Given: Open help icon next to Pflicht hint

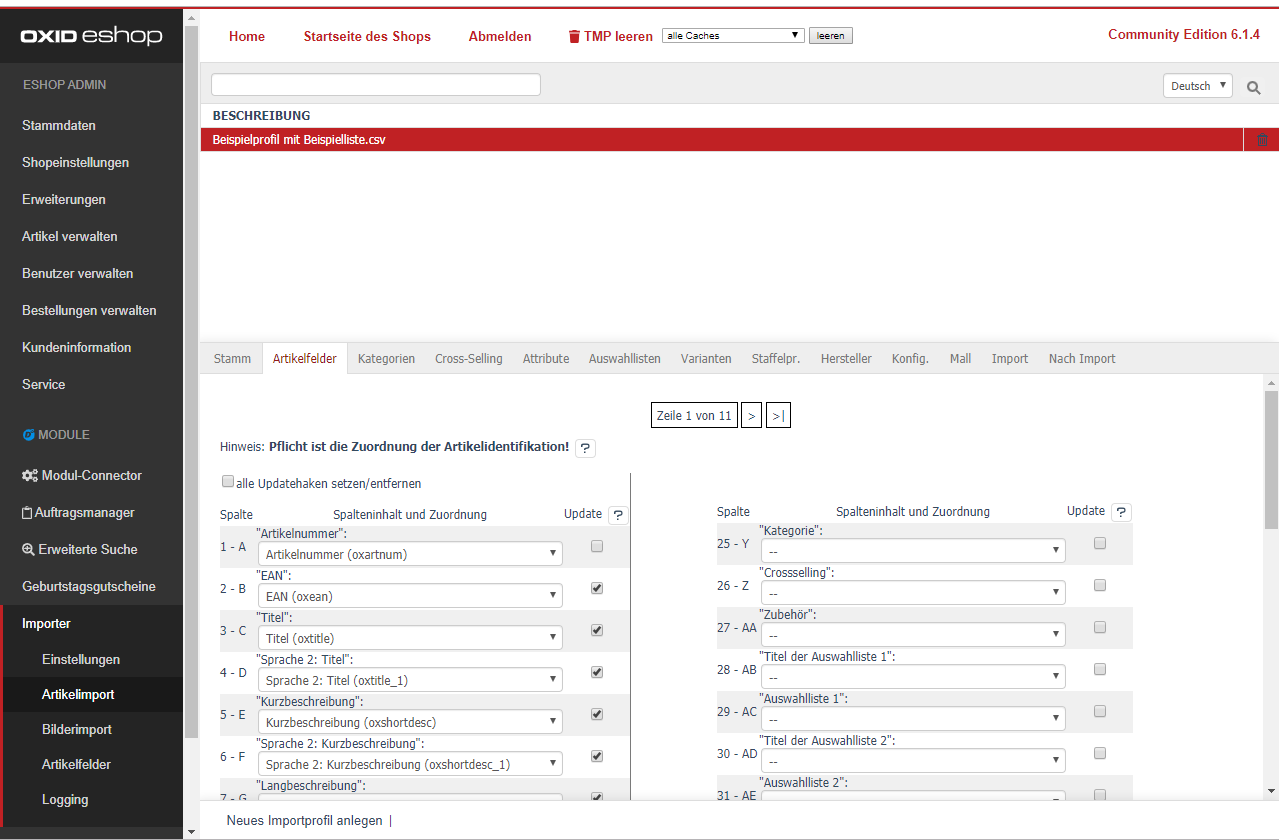Looking at the screenshot, I should [585, 448].
